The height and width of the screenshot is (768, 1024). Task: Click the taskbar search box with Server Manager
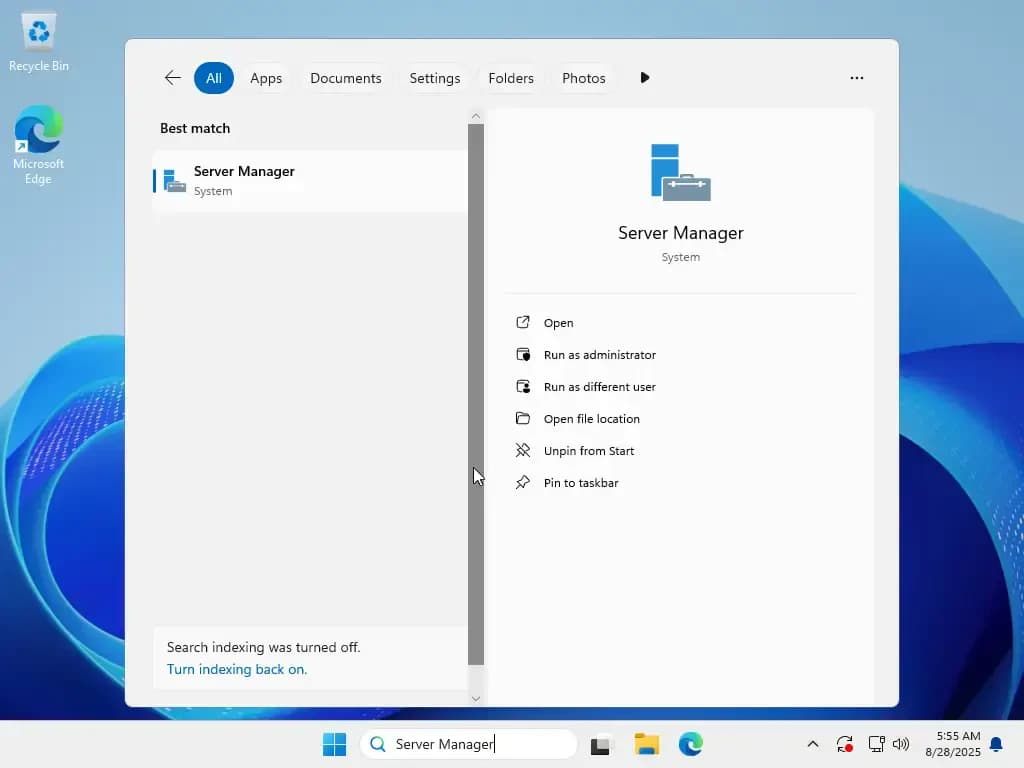(x=468, y=744)
